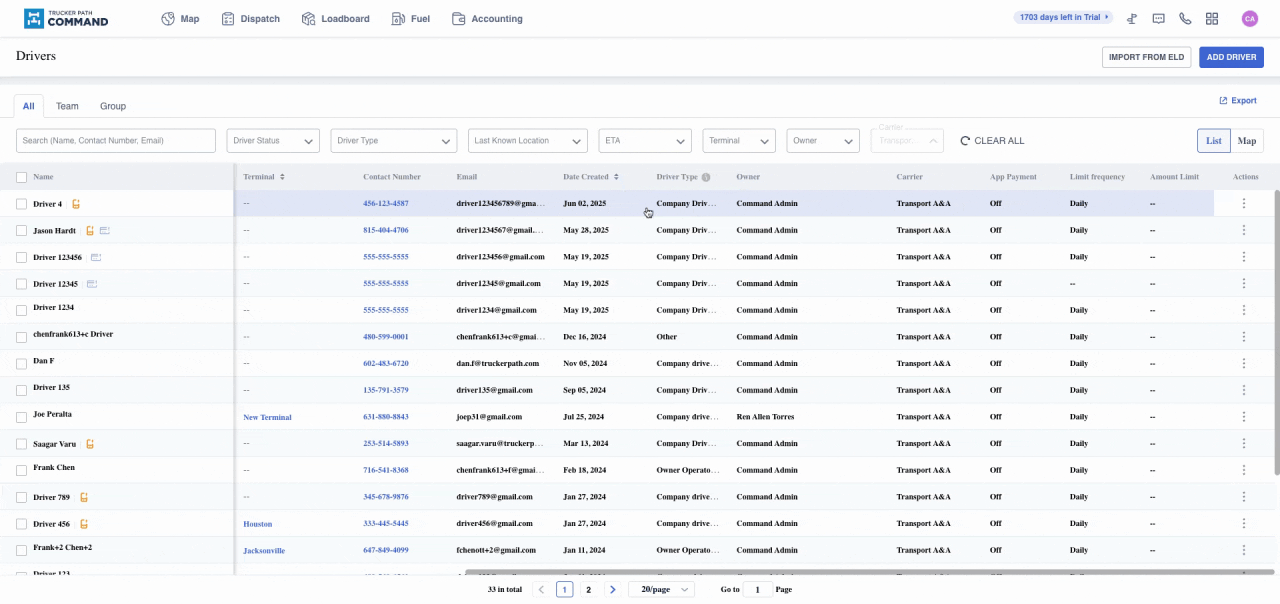Open the signpost icon in top bar
This screenshot has width=1280, height=604.
point(1132,18)
